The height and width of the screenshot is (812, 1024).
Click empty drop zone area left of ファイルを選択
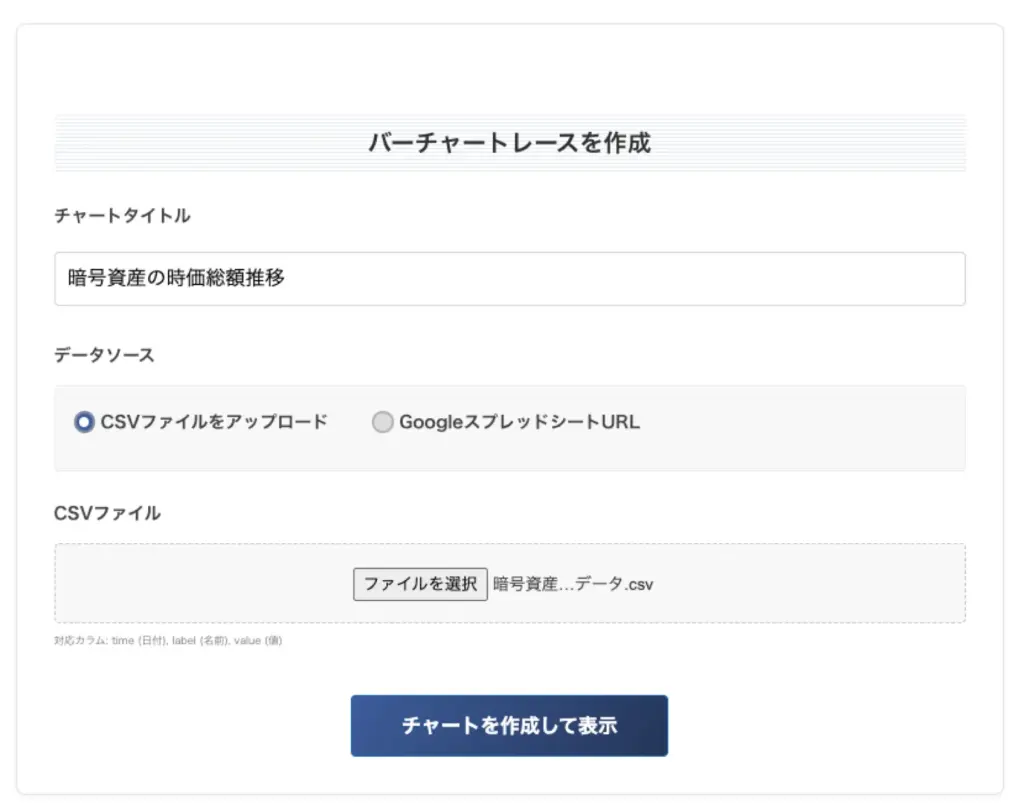point(200,584)
